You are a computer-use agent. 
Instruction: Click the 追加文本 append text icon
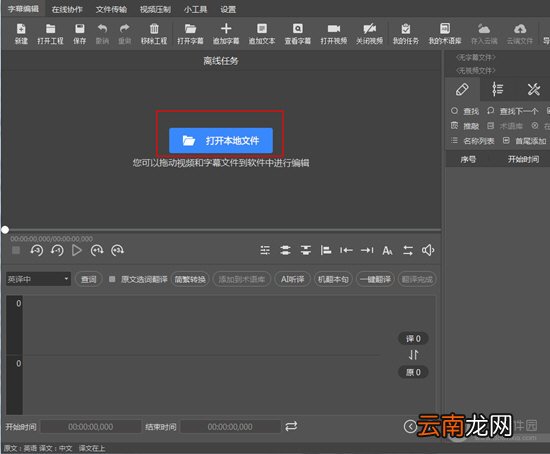262,34
